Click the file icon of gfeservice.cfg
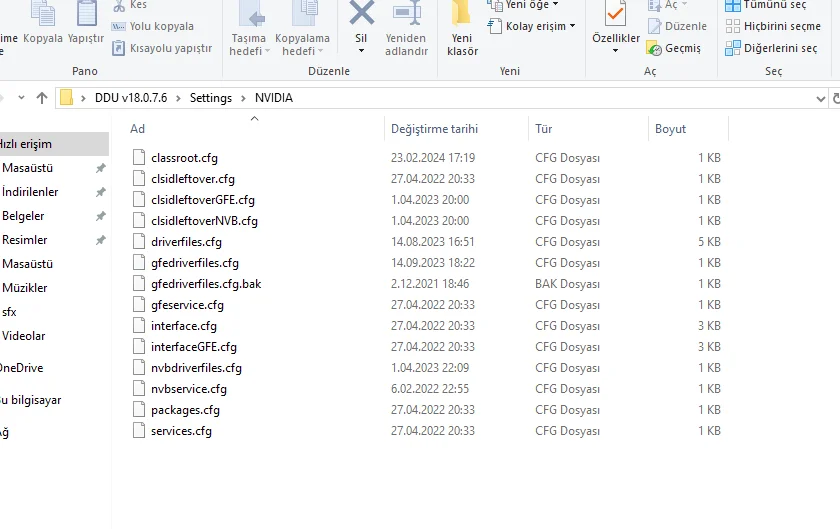Viewport: 840px width, 529px height. point(139,304)
